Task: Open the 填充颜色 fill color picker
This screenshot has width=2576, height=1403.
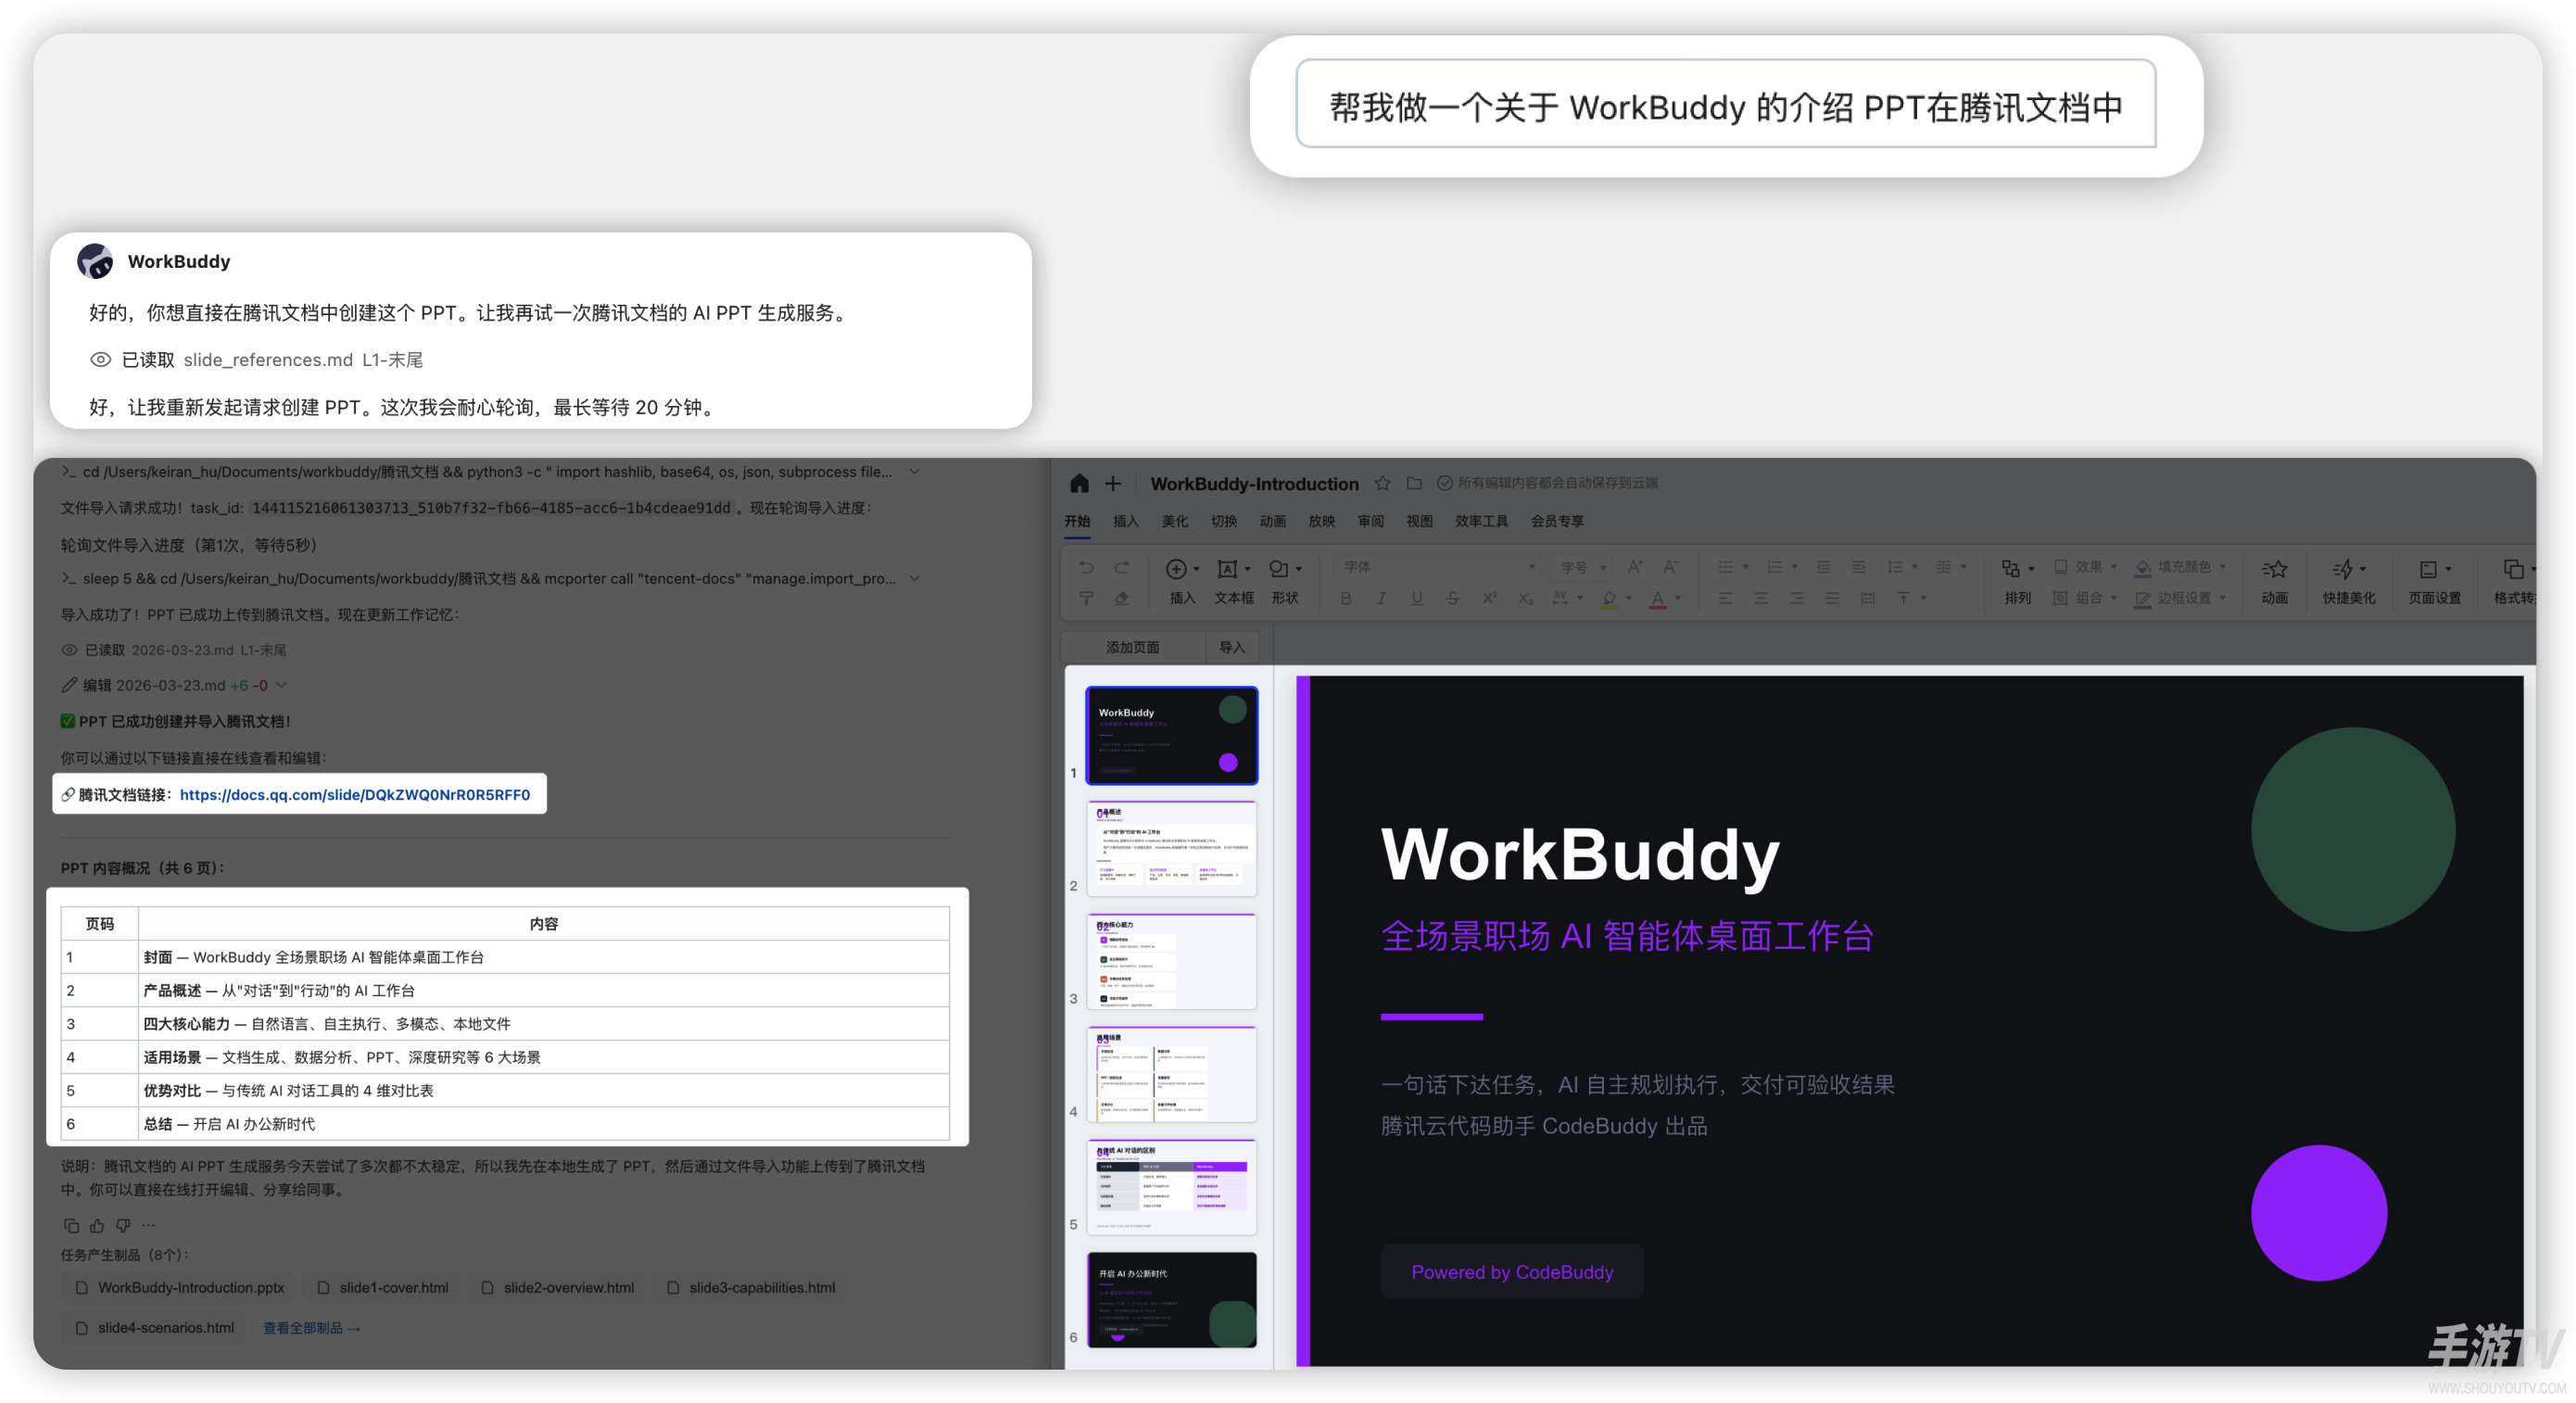Action: click(2181, 567)
